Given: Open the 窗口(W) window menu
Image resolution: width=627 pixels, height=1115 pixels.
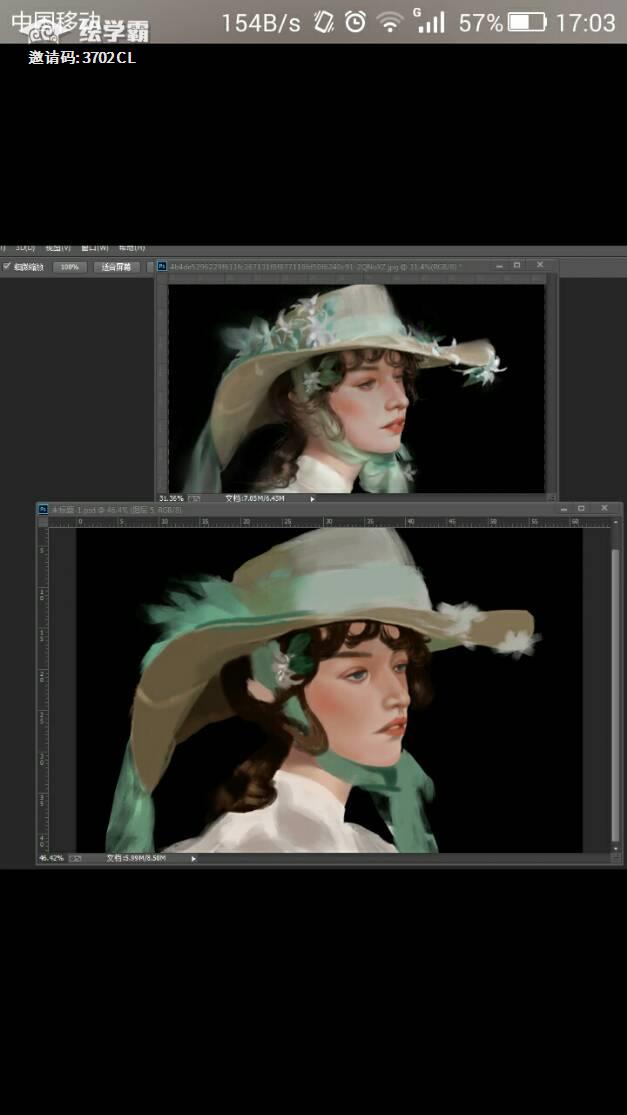Looking at the screenshot, I should (95, 248).
